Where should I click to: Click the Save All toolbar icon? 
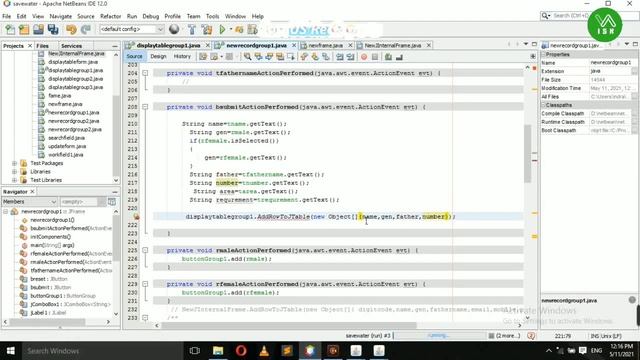pyautogui.click(x=53, y=29)
